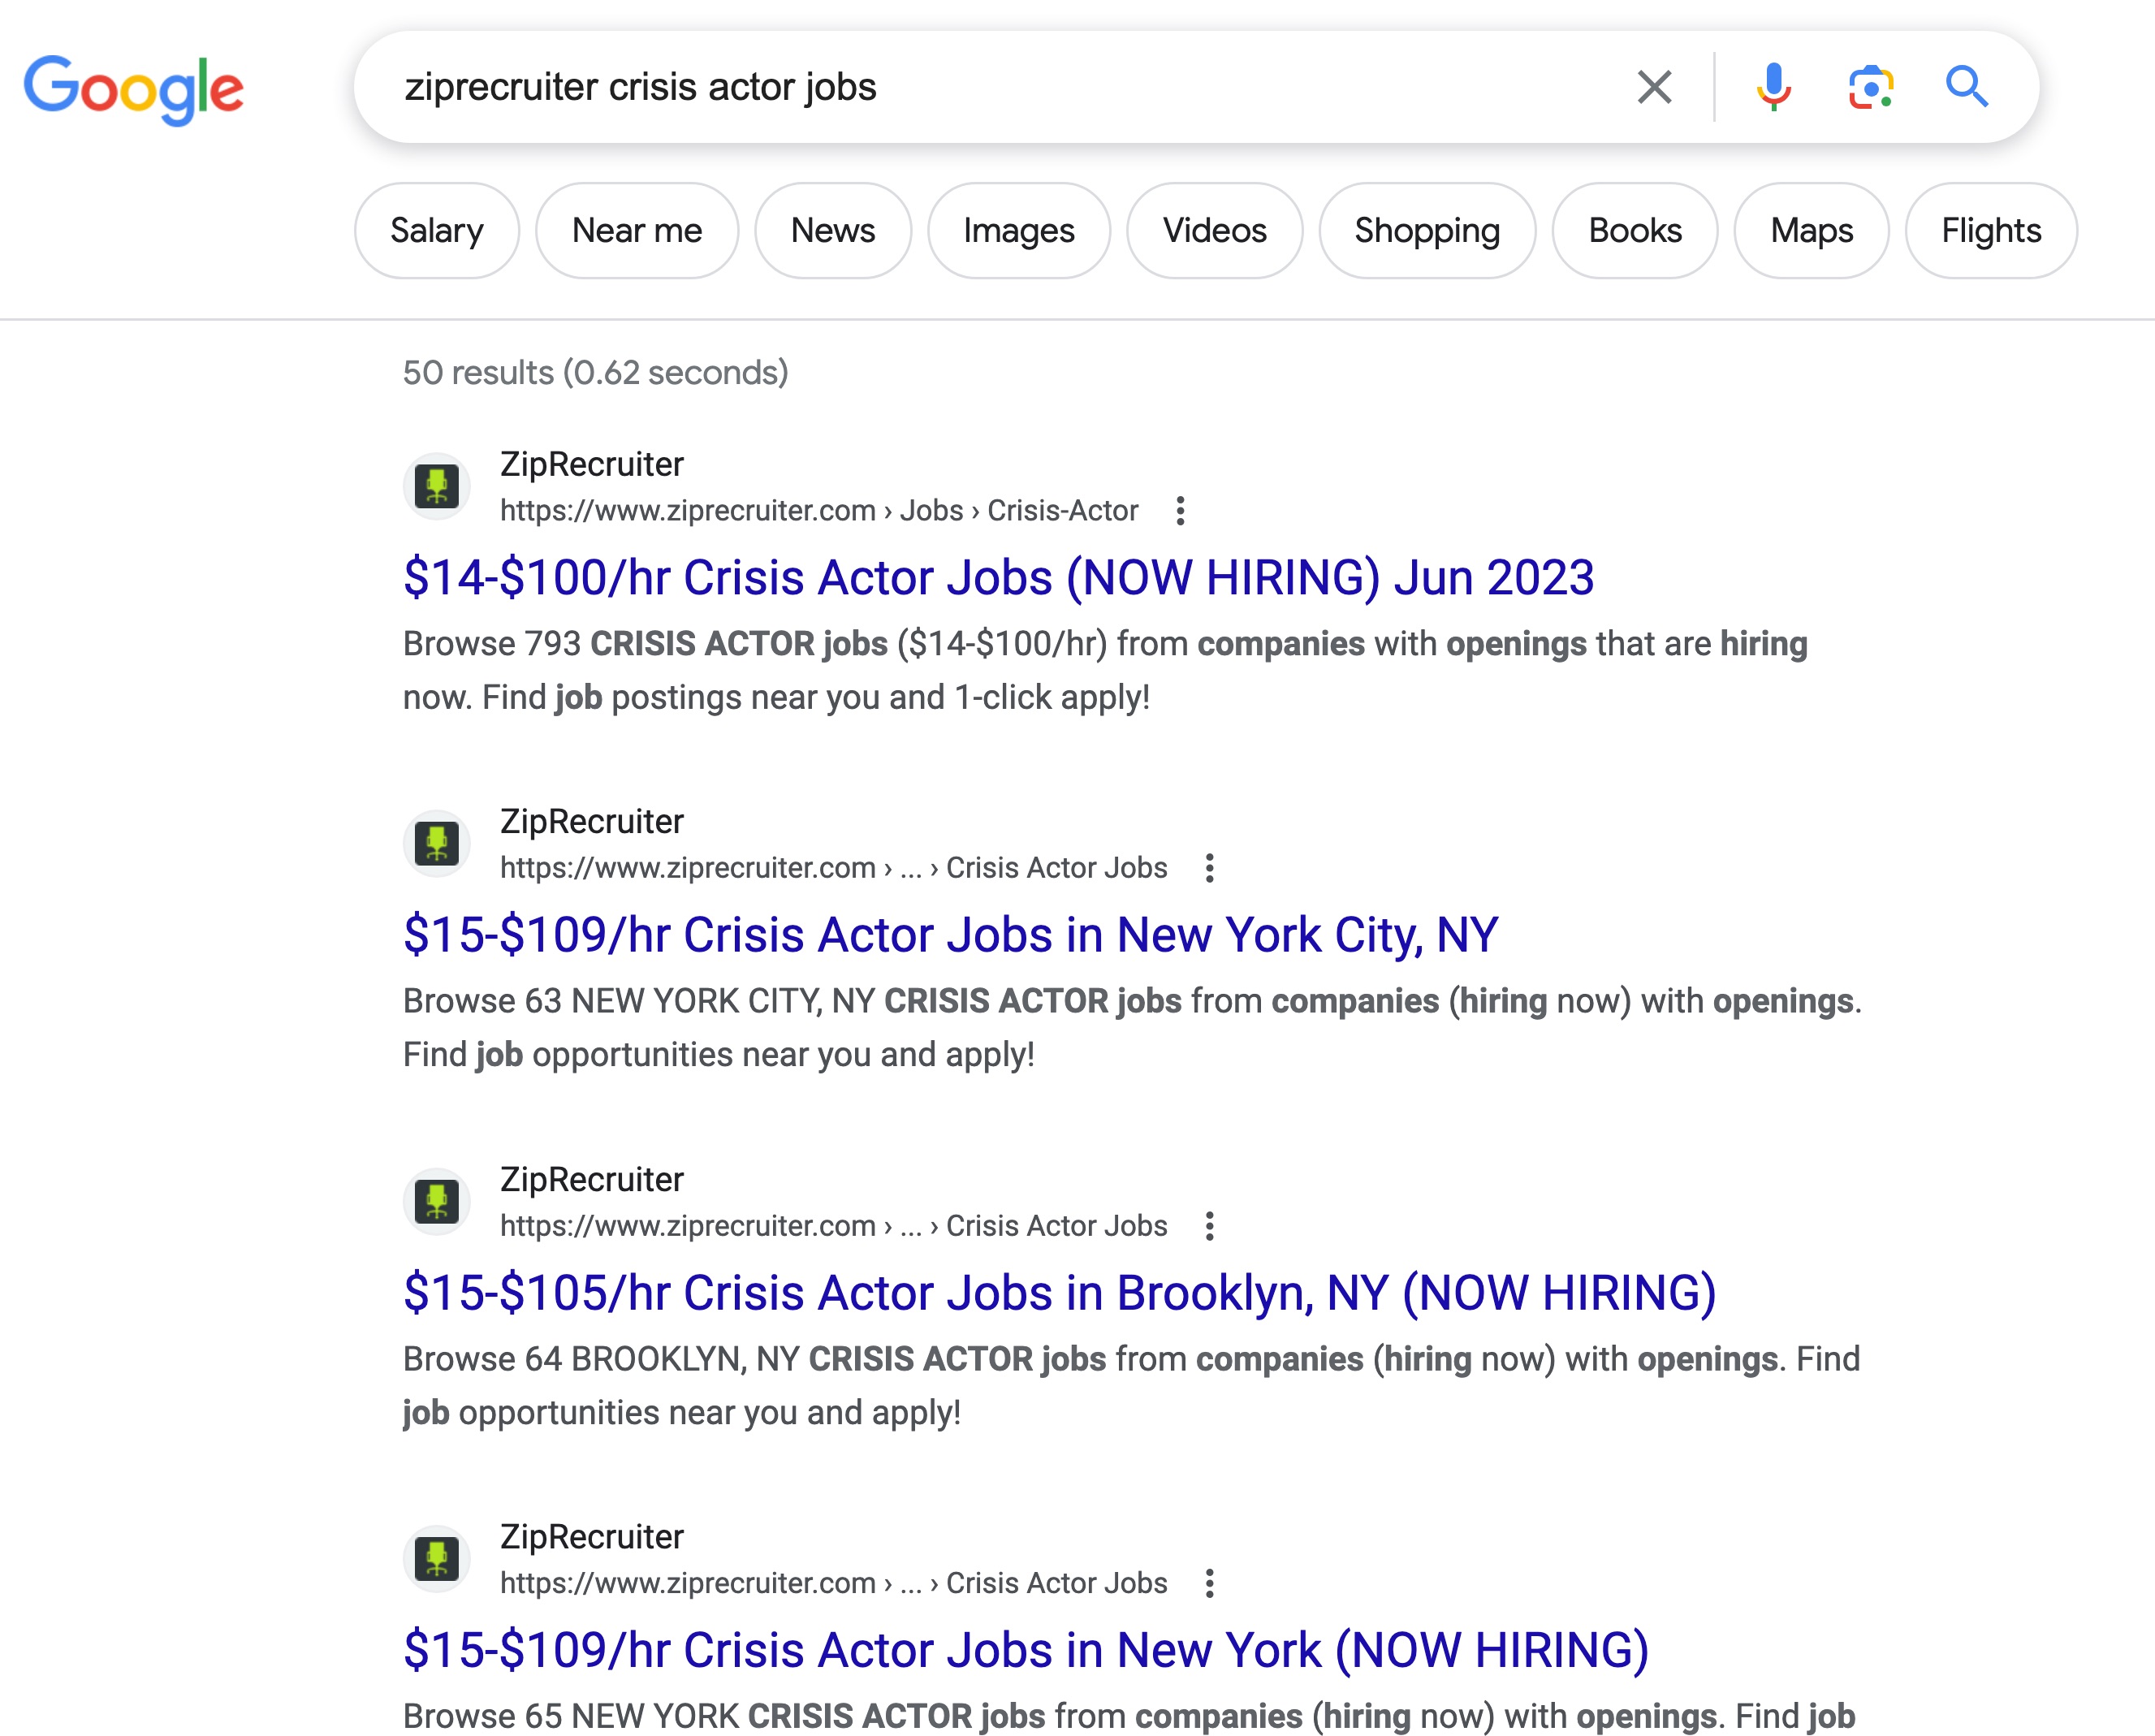
Task: Select the Near me filter chip
Action: pos(637,231)
